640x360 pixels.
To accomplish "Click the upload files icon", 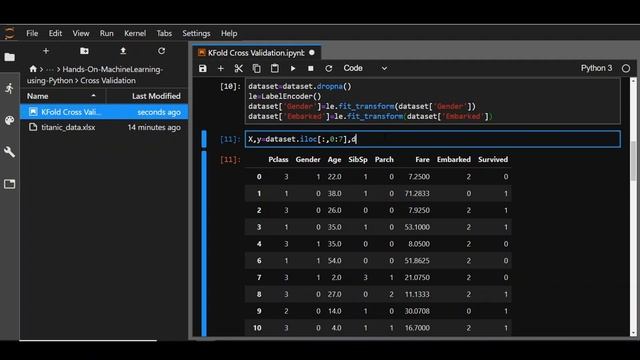I will pos(123,51).
